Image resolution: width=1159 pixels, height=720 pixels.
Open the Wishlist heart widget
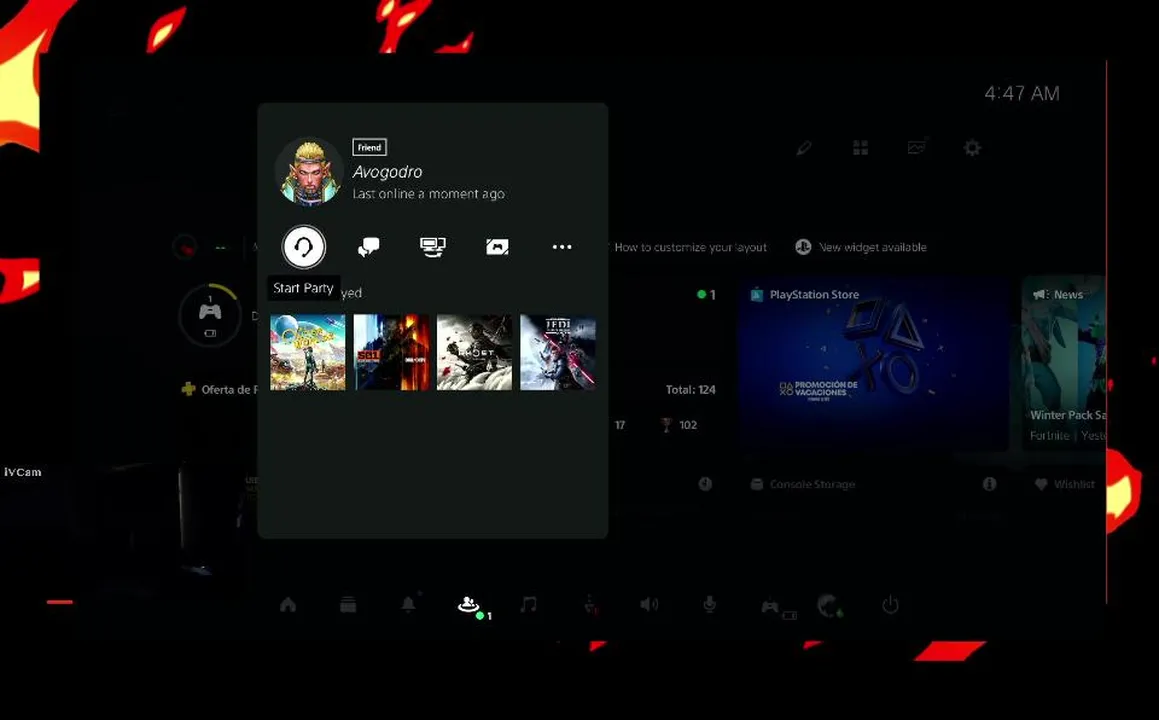(x=1065, y=484)
